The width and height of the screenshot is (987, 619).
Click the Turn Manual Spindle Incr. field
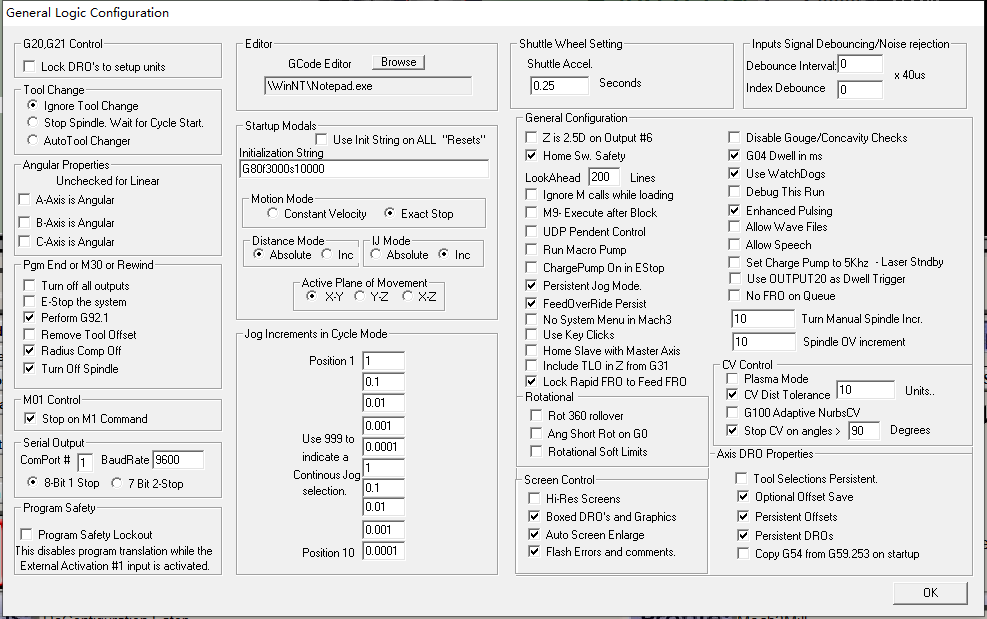(x=763, y=319)
